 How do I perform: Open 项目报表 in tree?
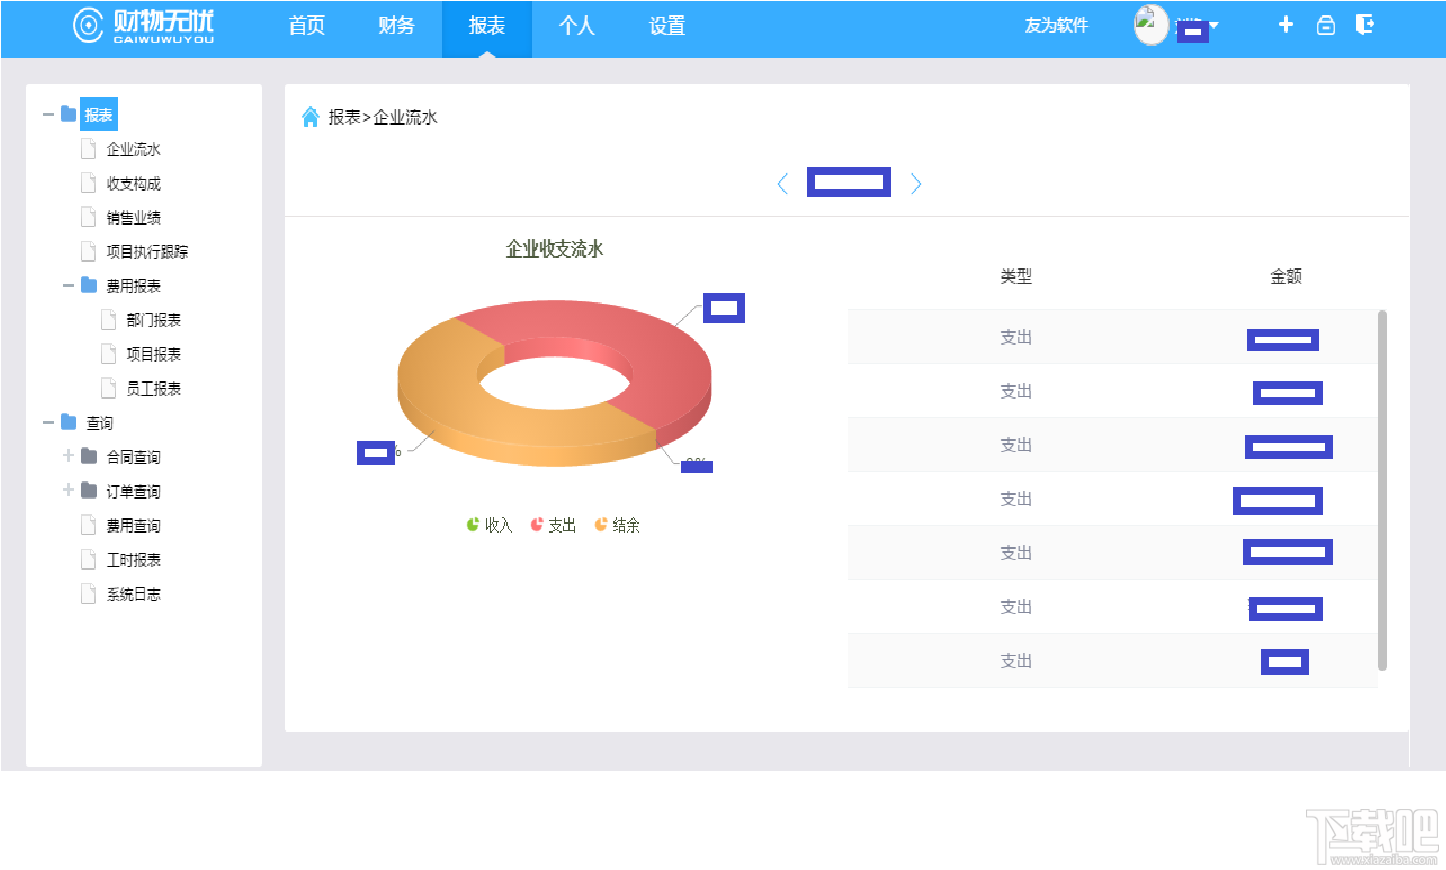click(154, 354)
